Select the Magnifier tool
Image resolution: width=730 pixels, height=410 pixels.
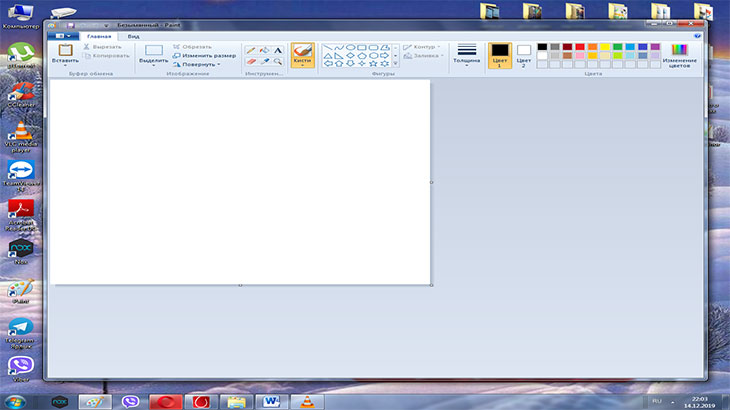[277, 61]
